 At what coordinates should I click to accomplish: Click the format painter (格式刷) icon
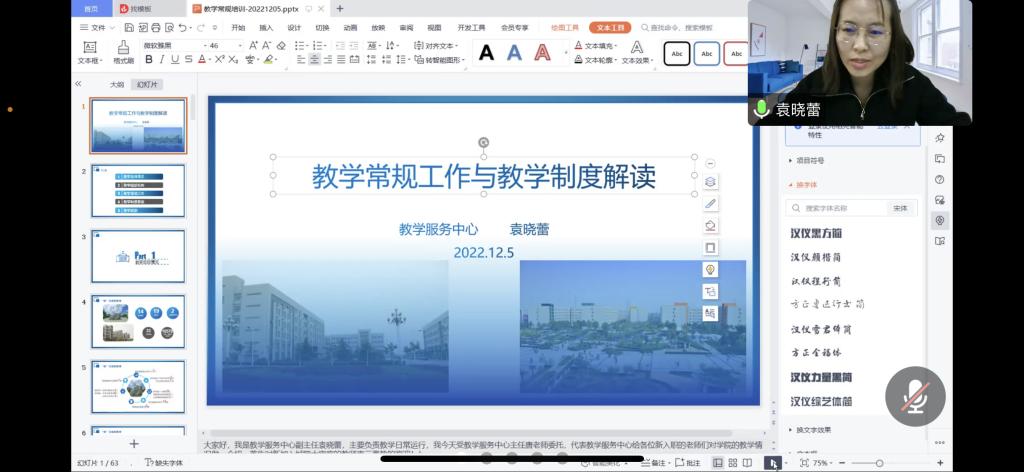[x=123, y=52]
